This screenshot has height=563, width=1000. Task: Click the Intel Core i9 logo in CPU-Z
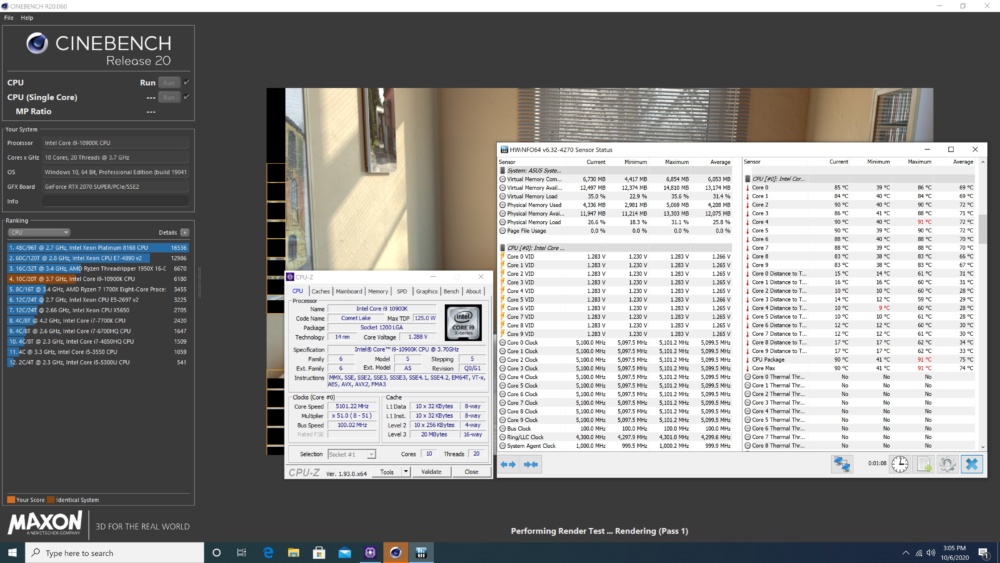[x=464, y=322]
